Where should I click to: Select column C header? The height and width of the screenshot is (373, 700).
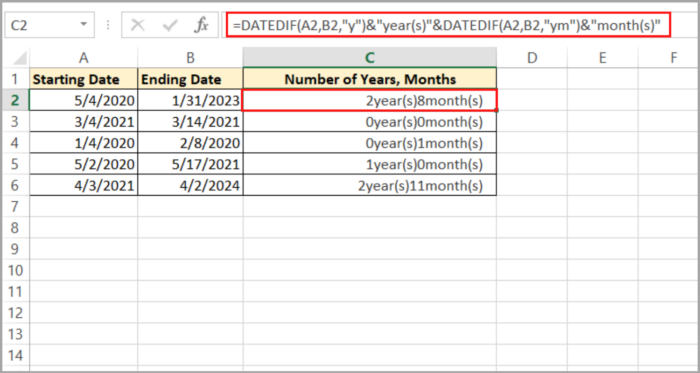370,58
